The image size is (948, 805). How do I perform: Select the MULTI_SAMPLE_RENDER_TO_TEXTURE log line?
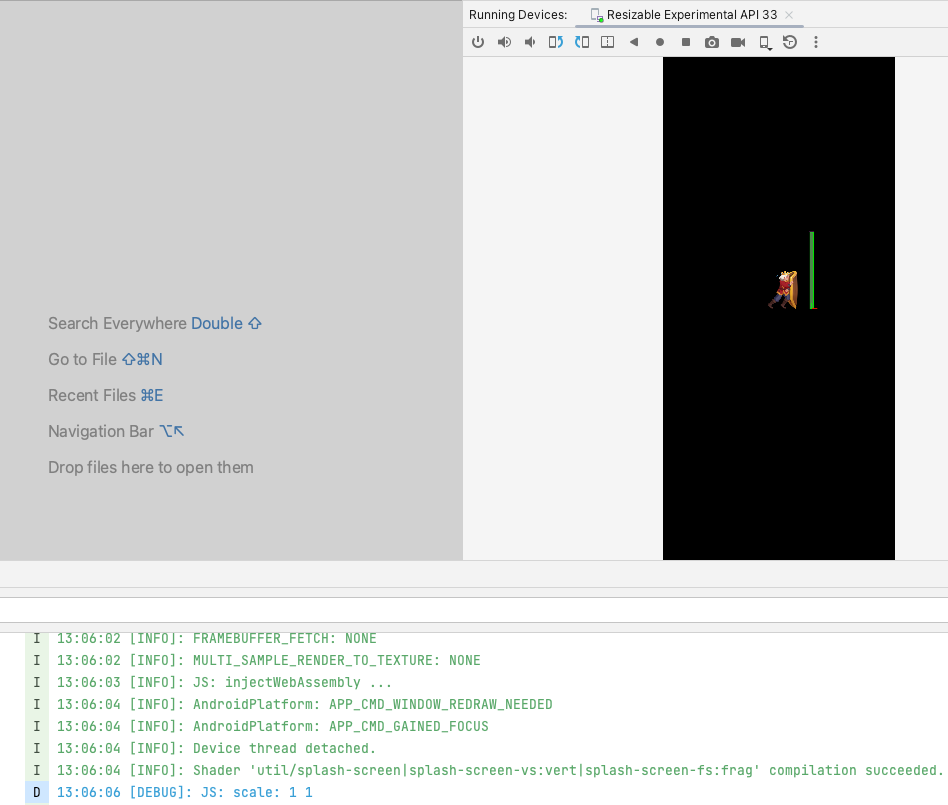[268, 660]
